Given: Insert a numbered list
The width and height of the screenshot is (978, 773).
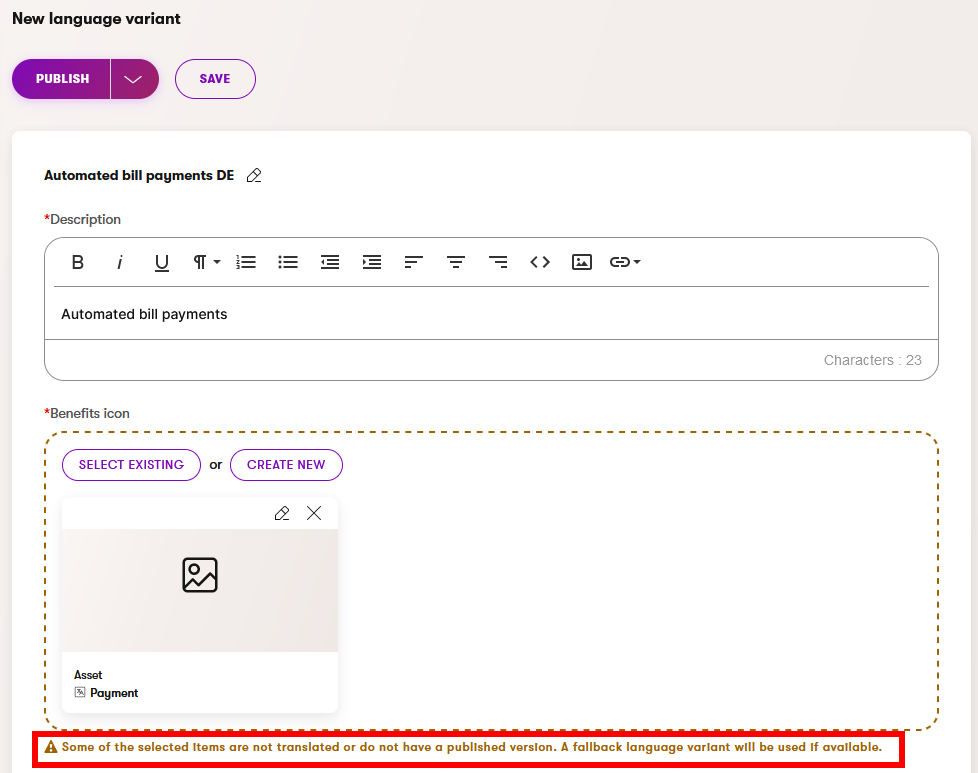Looking at the screenshot, I should coord(246,262).
